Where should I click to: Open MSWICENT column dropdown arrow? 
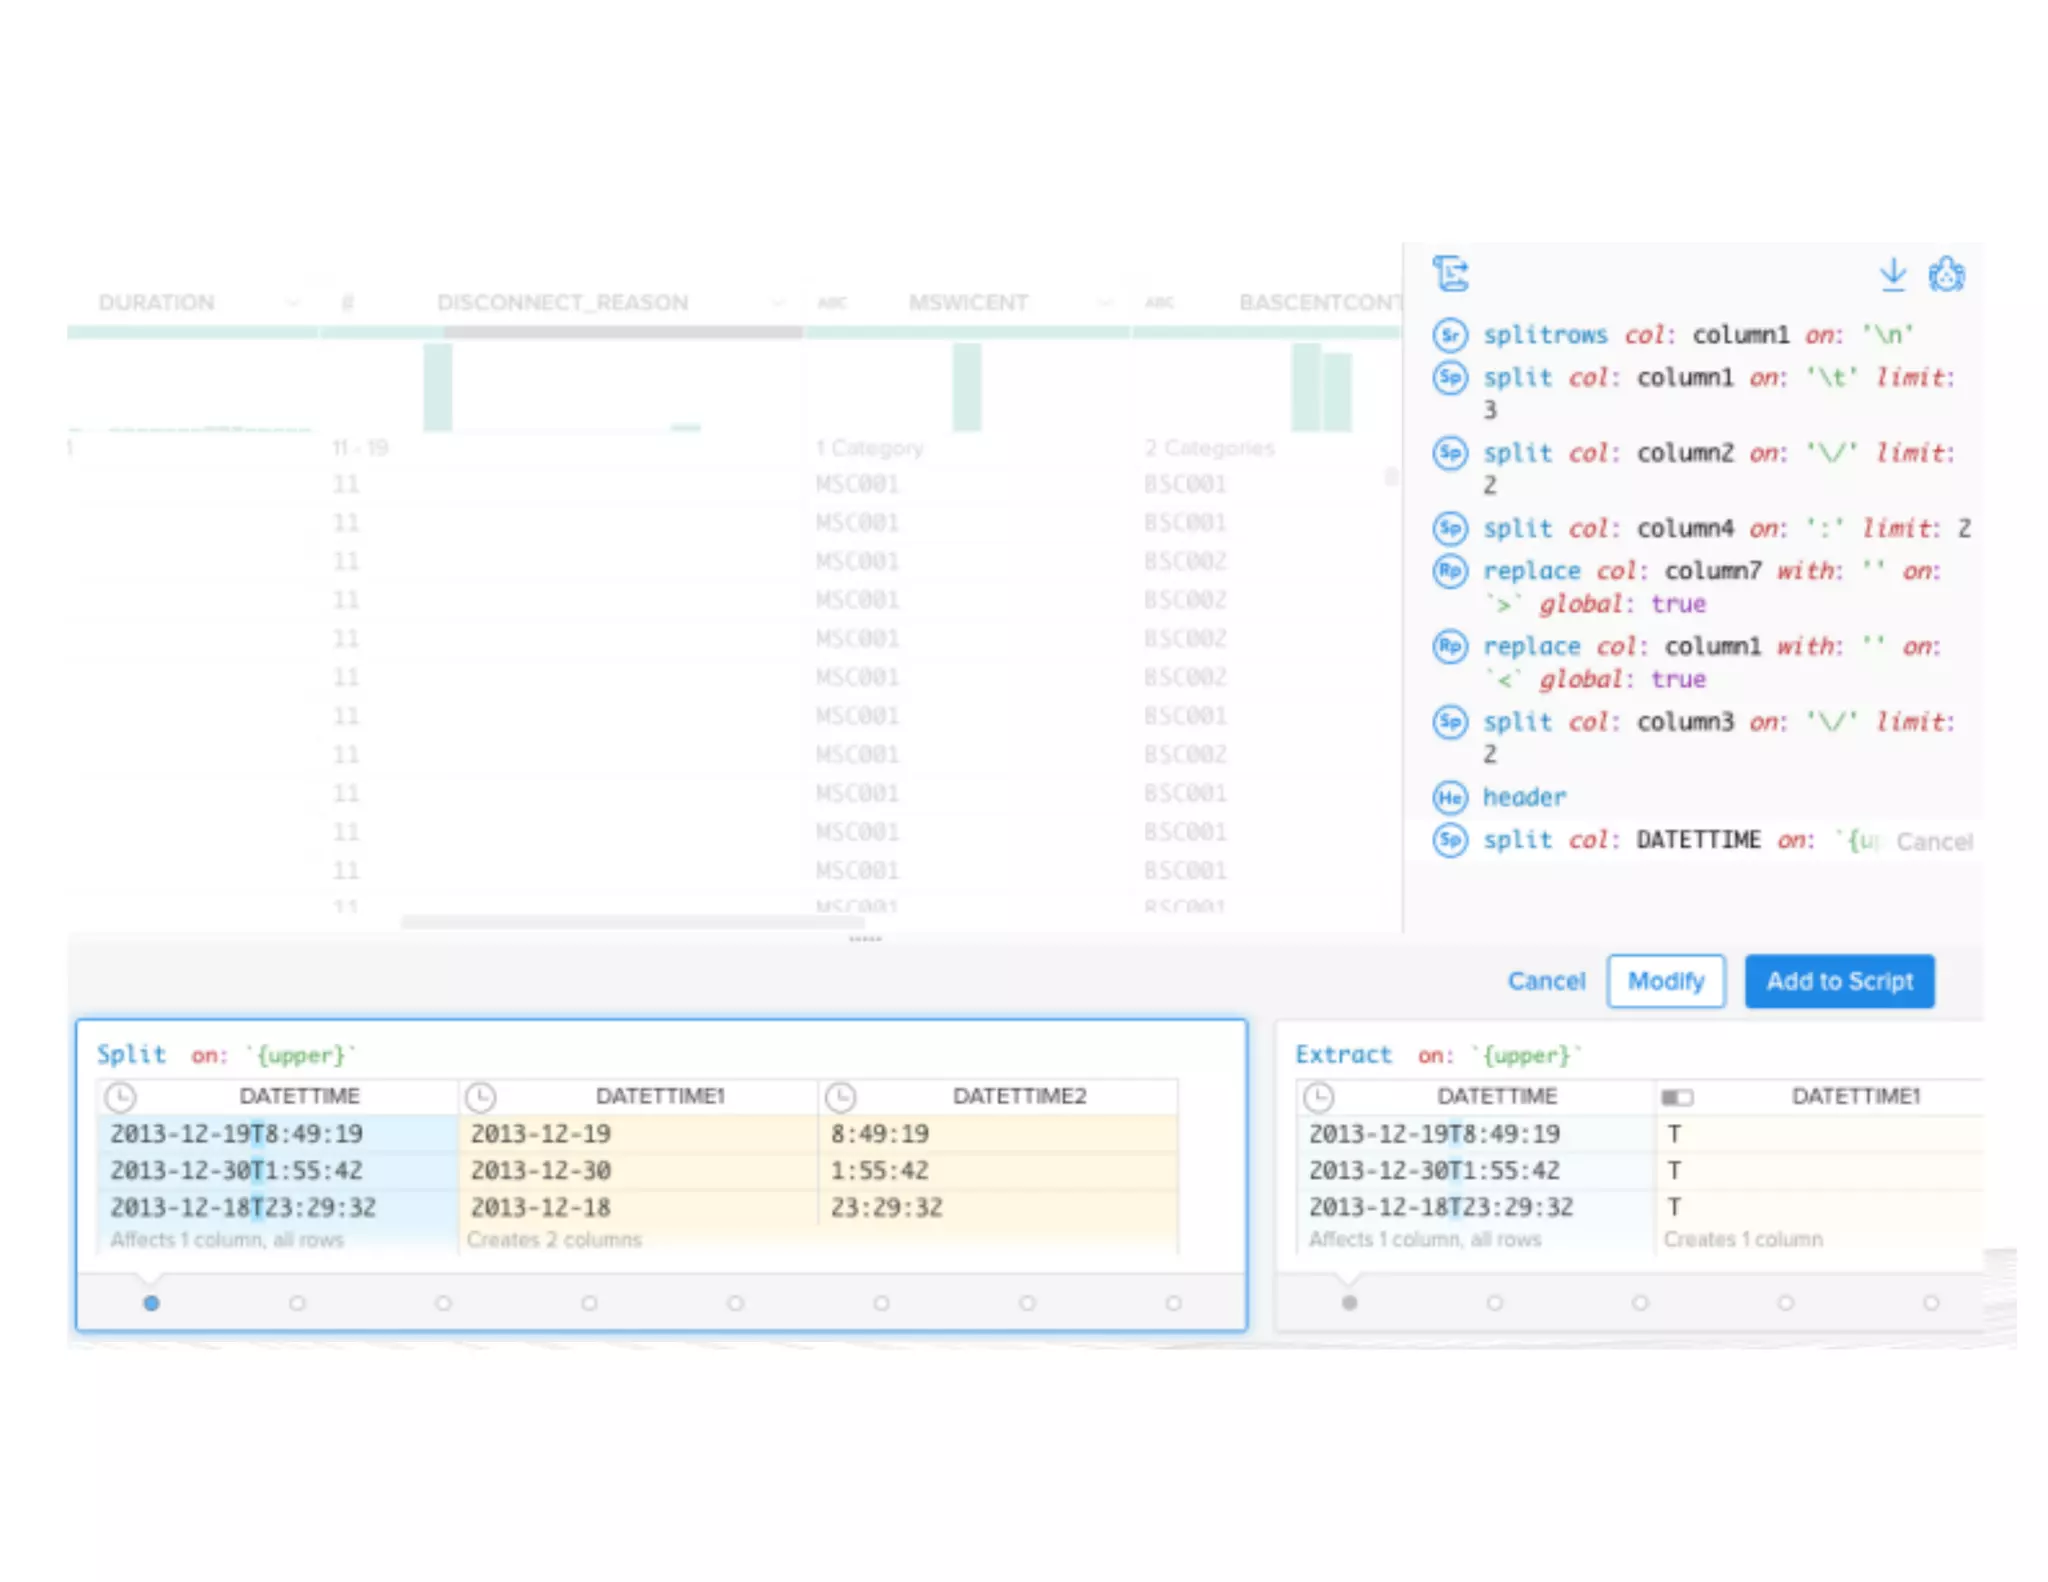(1105, 302)
